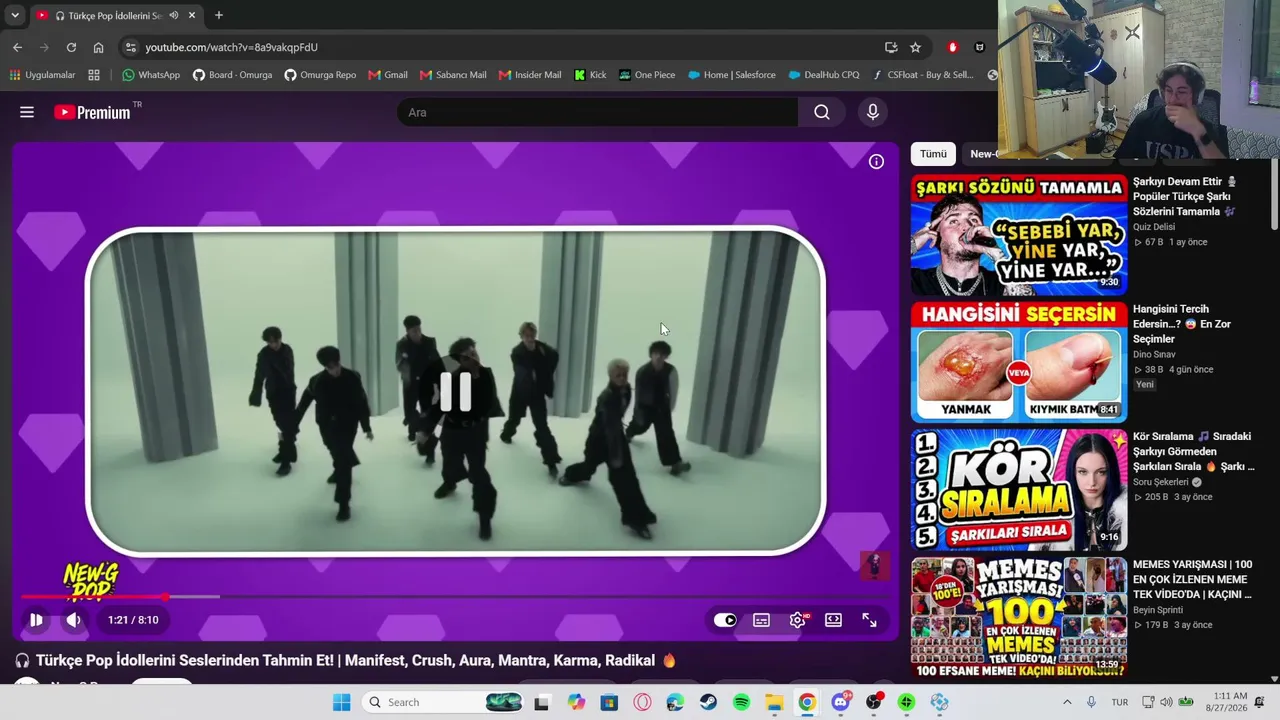The height and width of the screenshot is (720, 1280).
Task: Visit the 'Soru Şekerleri' channel name
Action: pos(1161,482)
